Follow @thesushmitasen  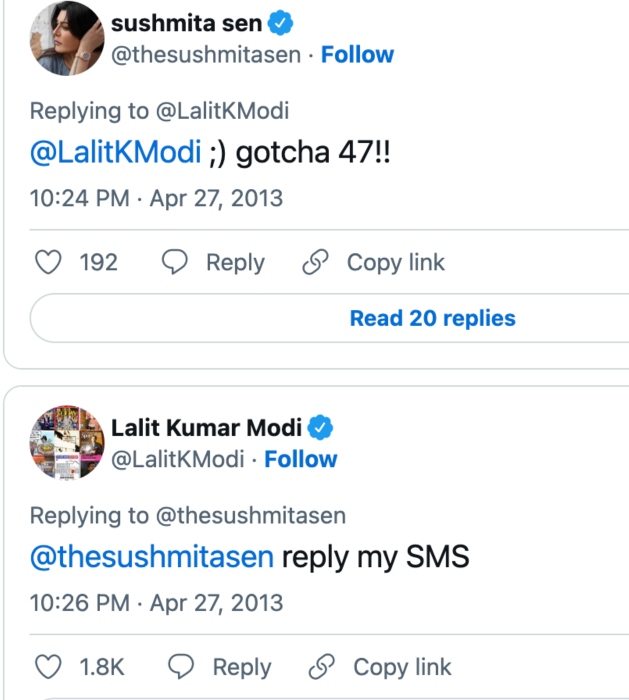(357, 54)
